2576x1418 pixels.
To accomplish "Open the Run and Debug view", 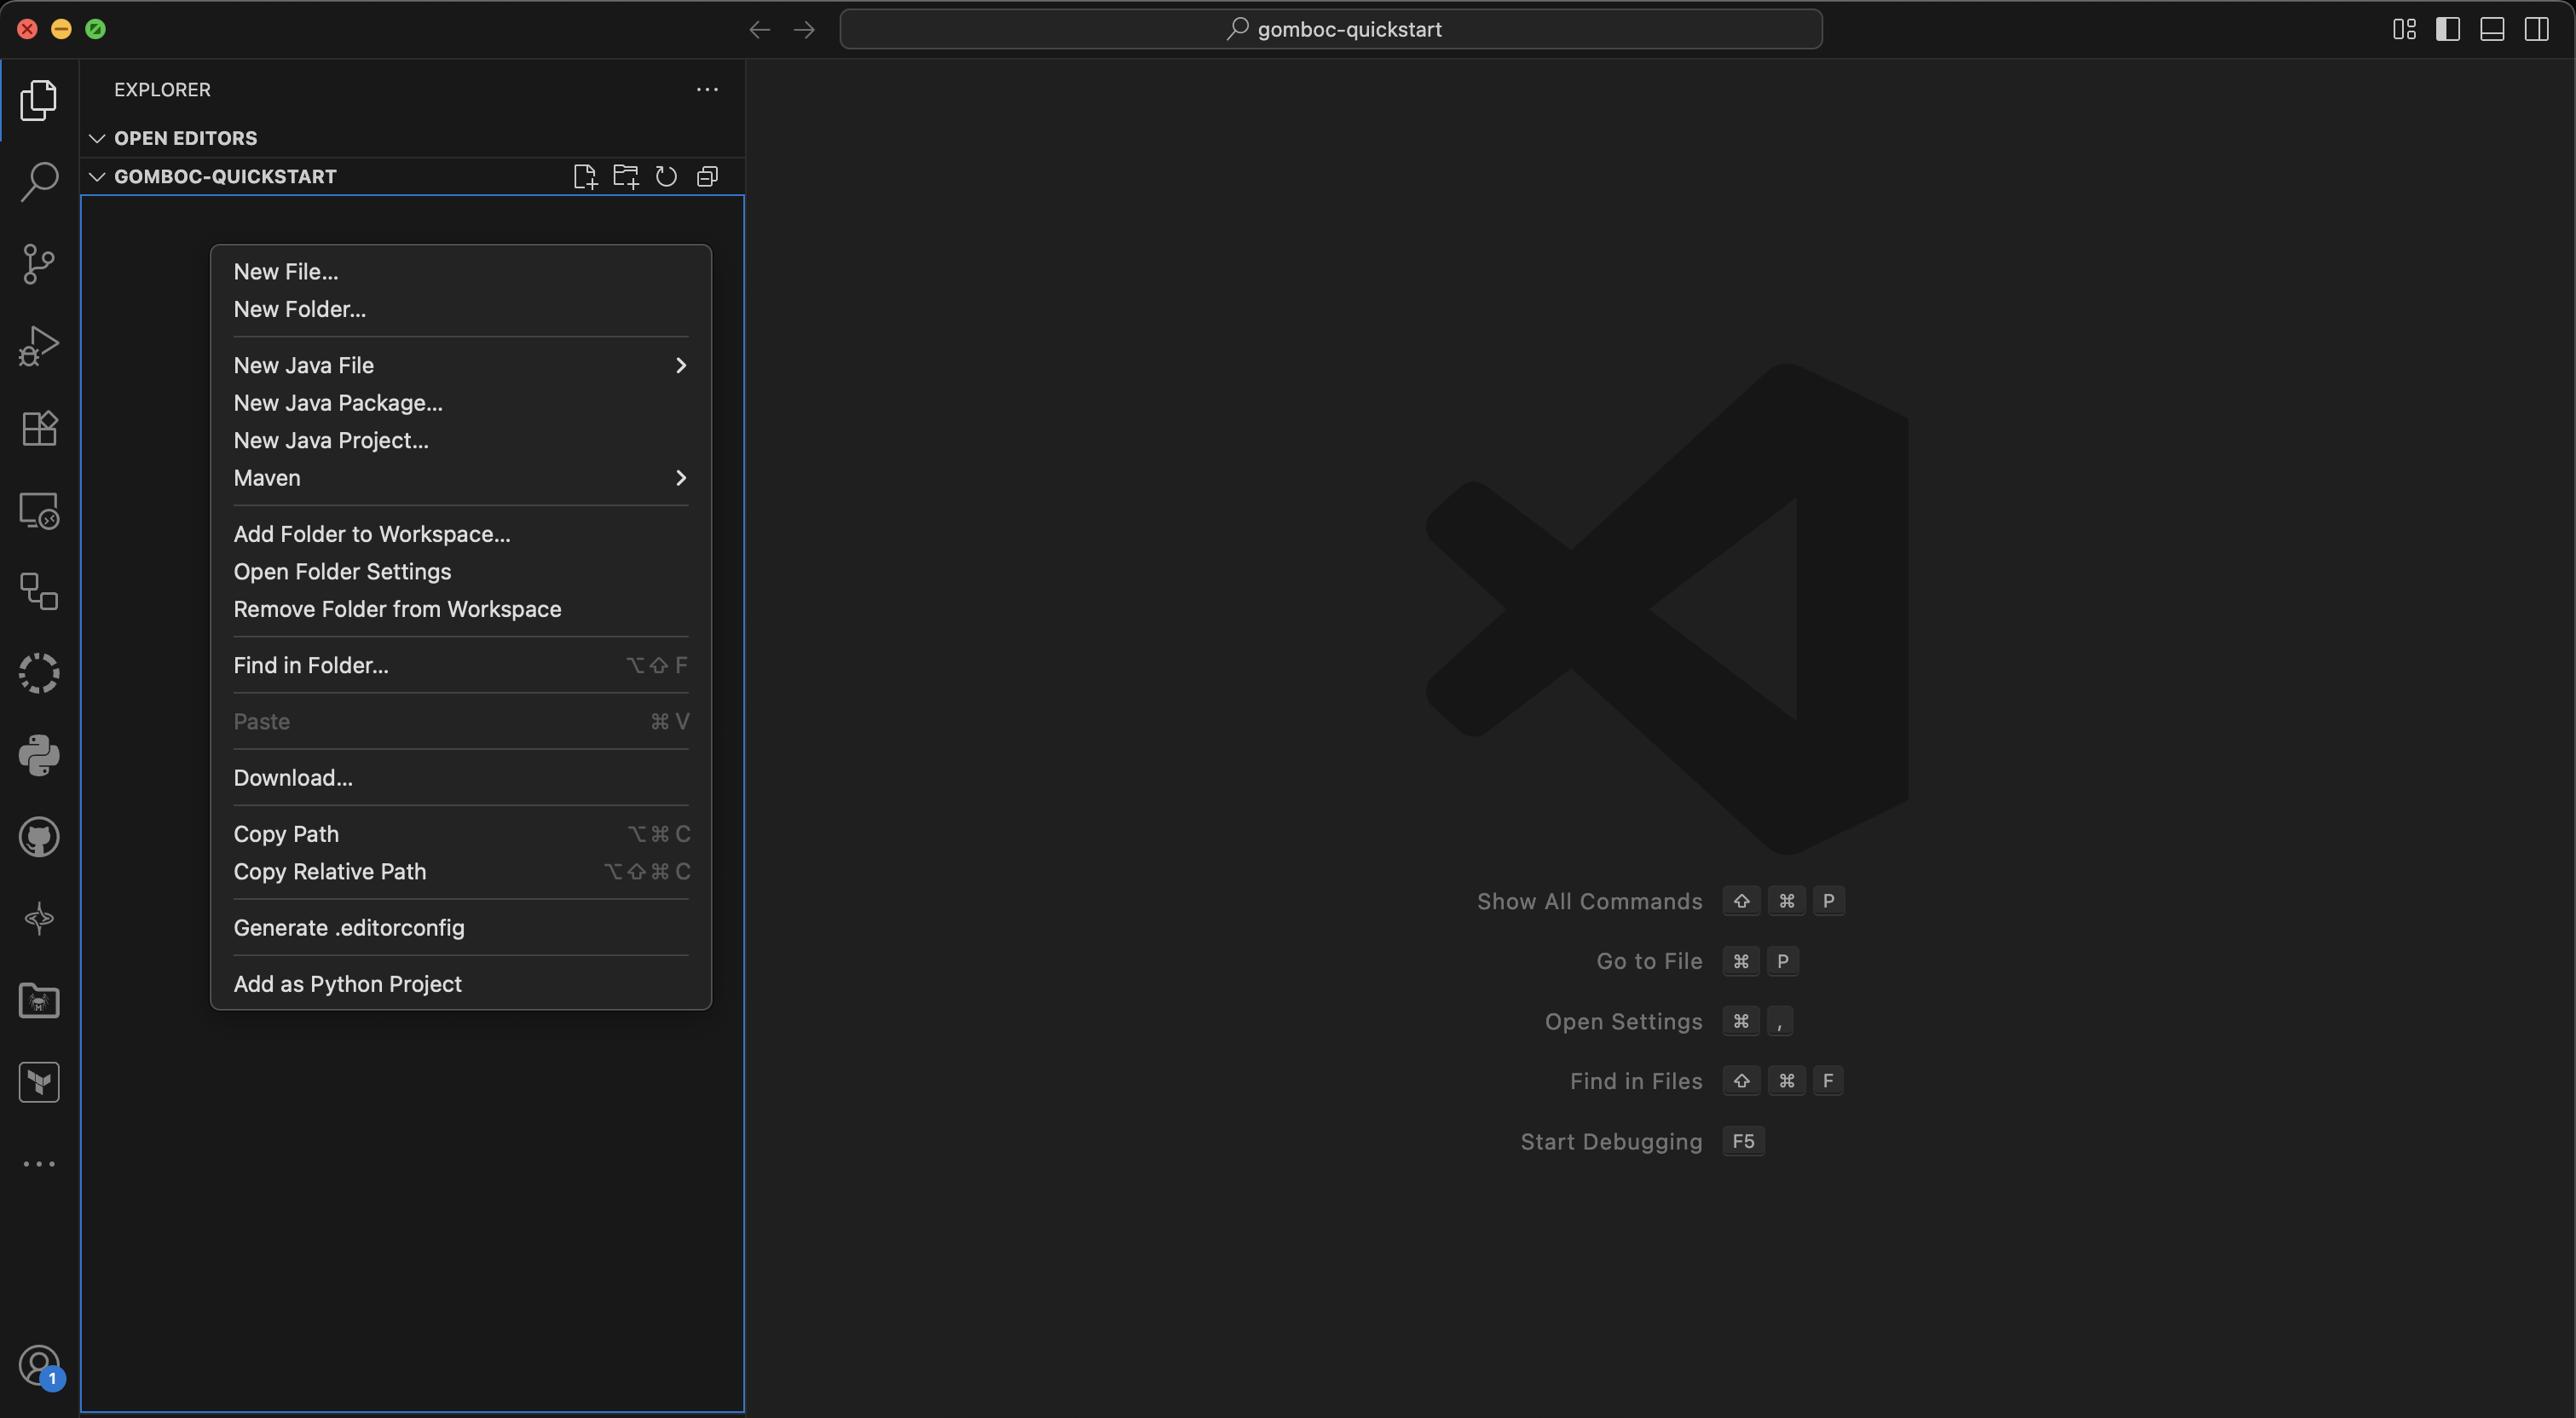I will [x=39, y=346].
